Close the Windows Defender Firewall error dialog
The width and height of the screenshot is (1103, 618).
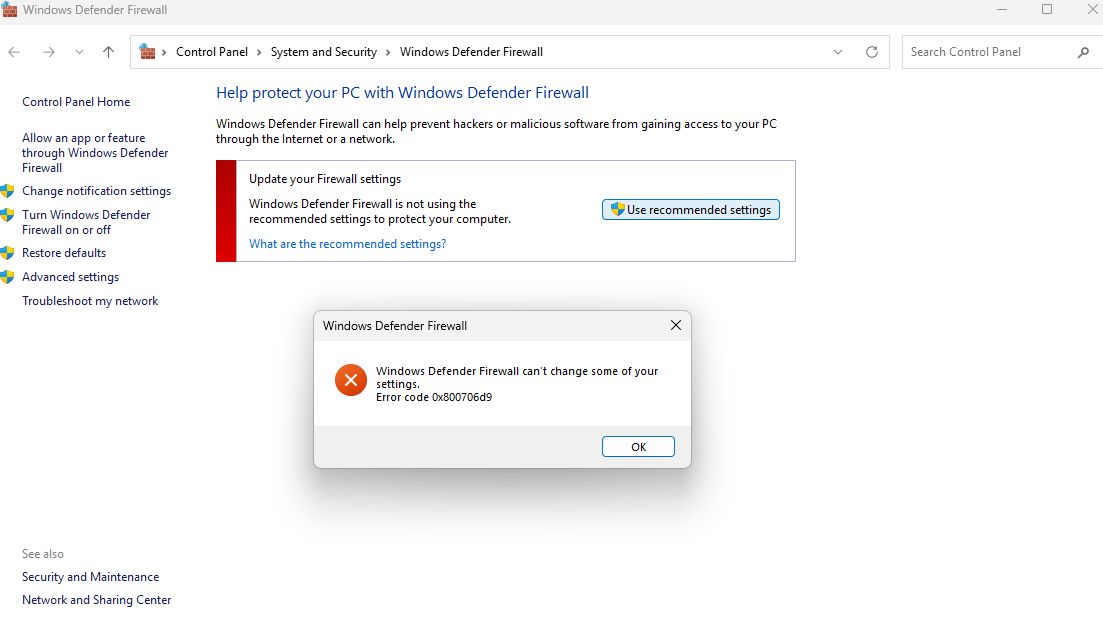pyautogui.click(x=676, y=326)
